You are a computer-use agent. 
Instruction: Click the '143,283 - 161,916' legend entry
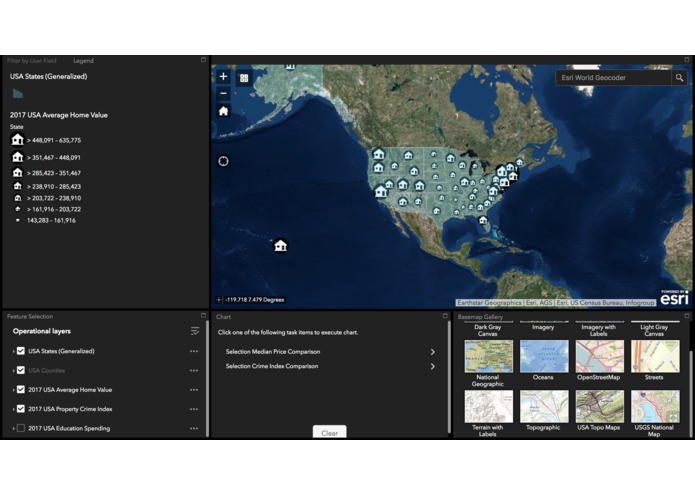(51, 220)
